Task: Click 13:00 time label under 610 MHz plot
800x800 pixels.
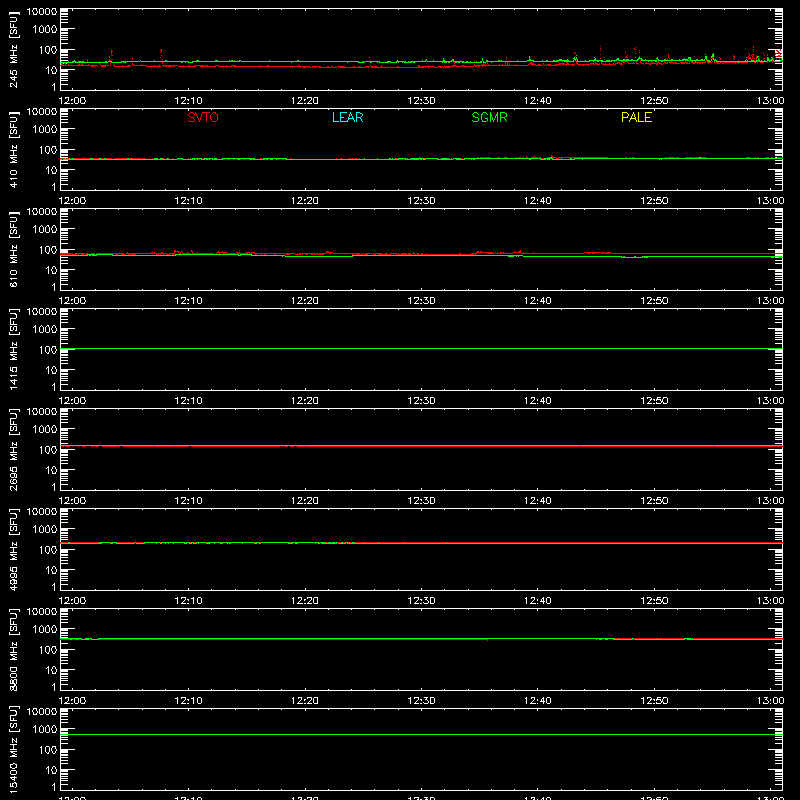Action: coord(770,301)
